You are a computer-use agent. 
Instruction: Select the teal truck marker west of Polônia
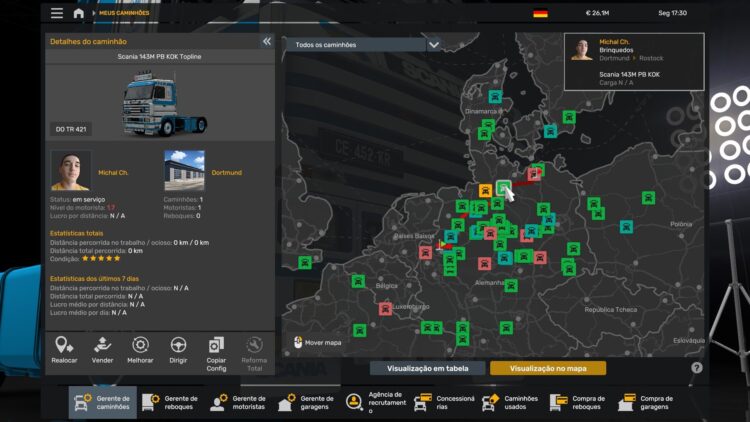(626, 226)
